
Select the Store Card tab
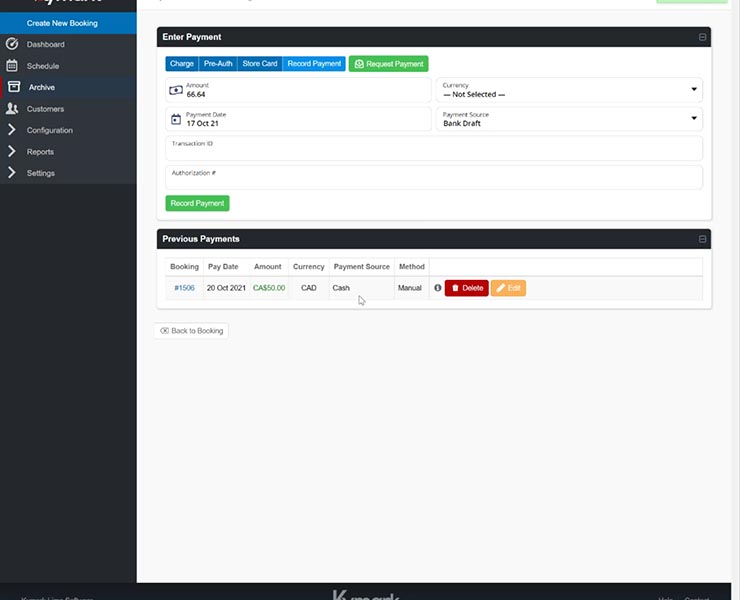pyautogui.click(x=260, y=64)
